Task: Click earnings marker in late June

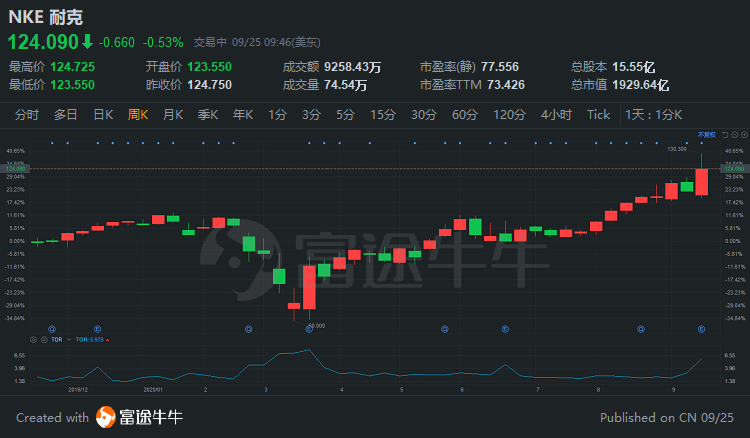Action: coord(505,329)
